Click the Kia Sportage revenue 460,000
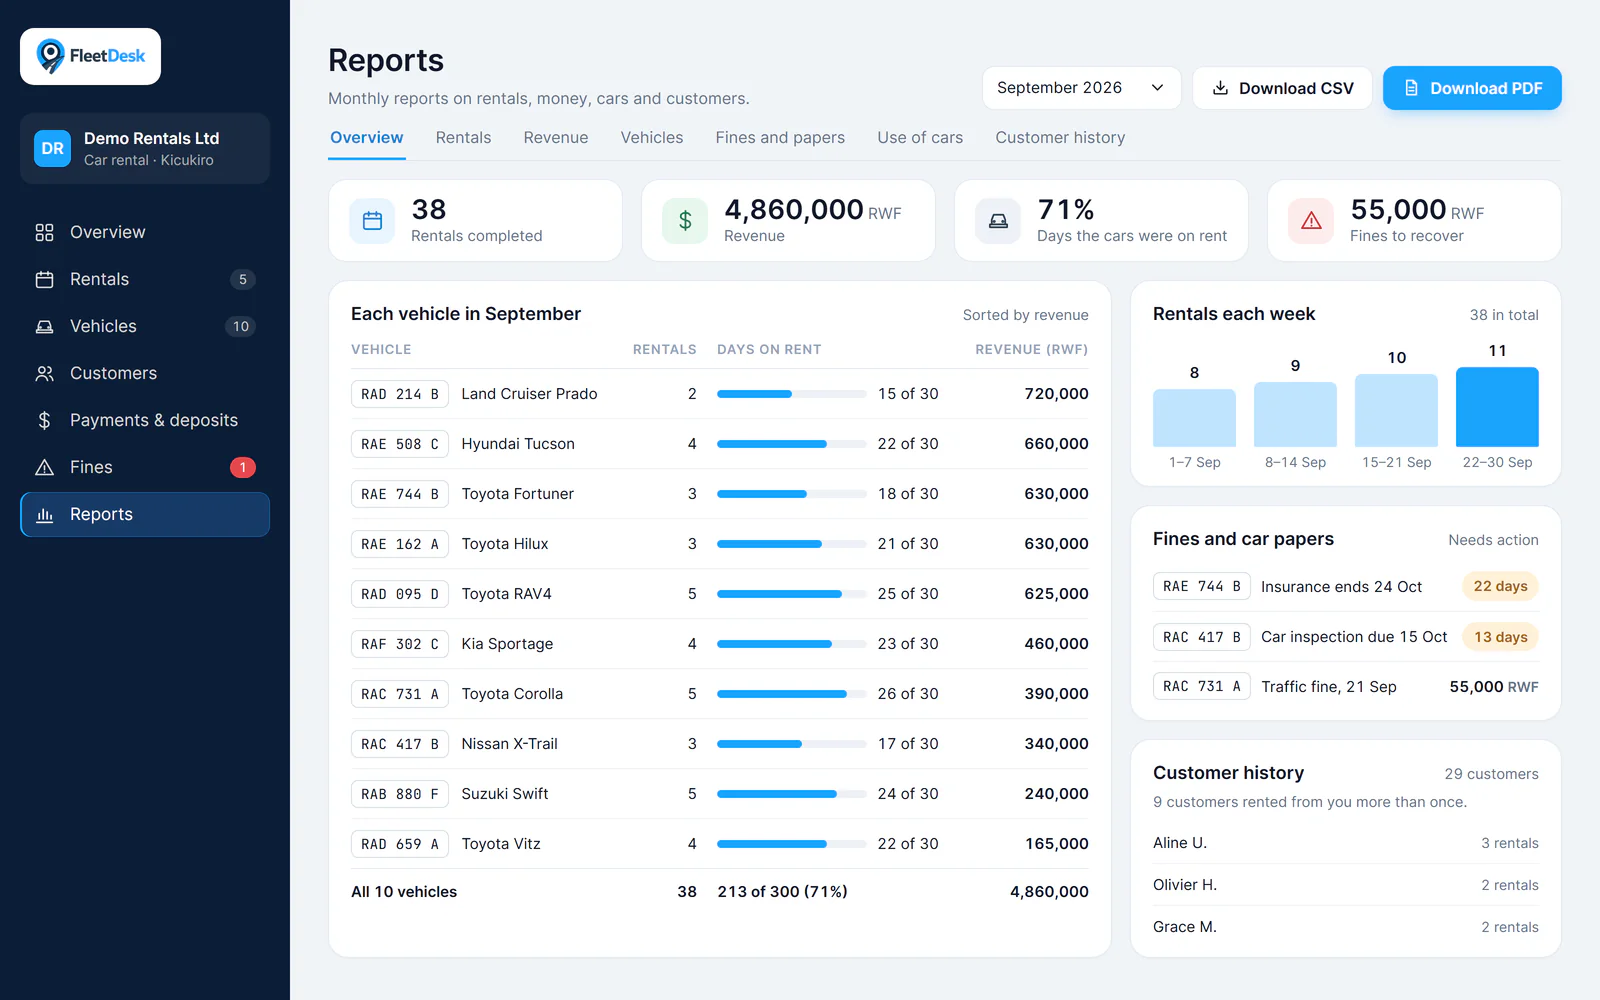1600x1000 pixels. pos(1056,644)
